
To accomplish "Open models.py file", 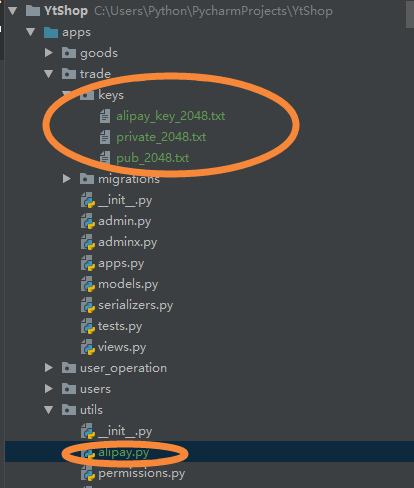I will click(128, 284).
